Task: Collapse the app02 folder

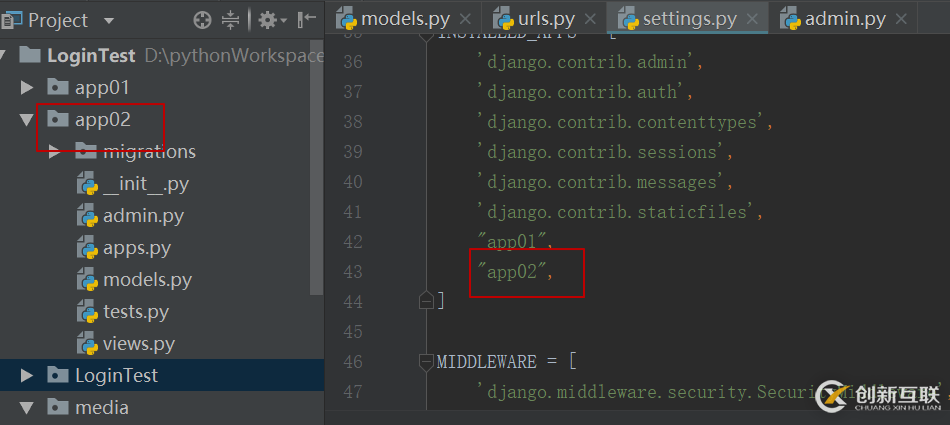Action: (x=27, y=120)
